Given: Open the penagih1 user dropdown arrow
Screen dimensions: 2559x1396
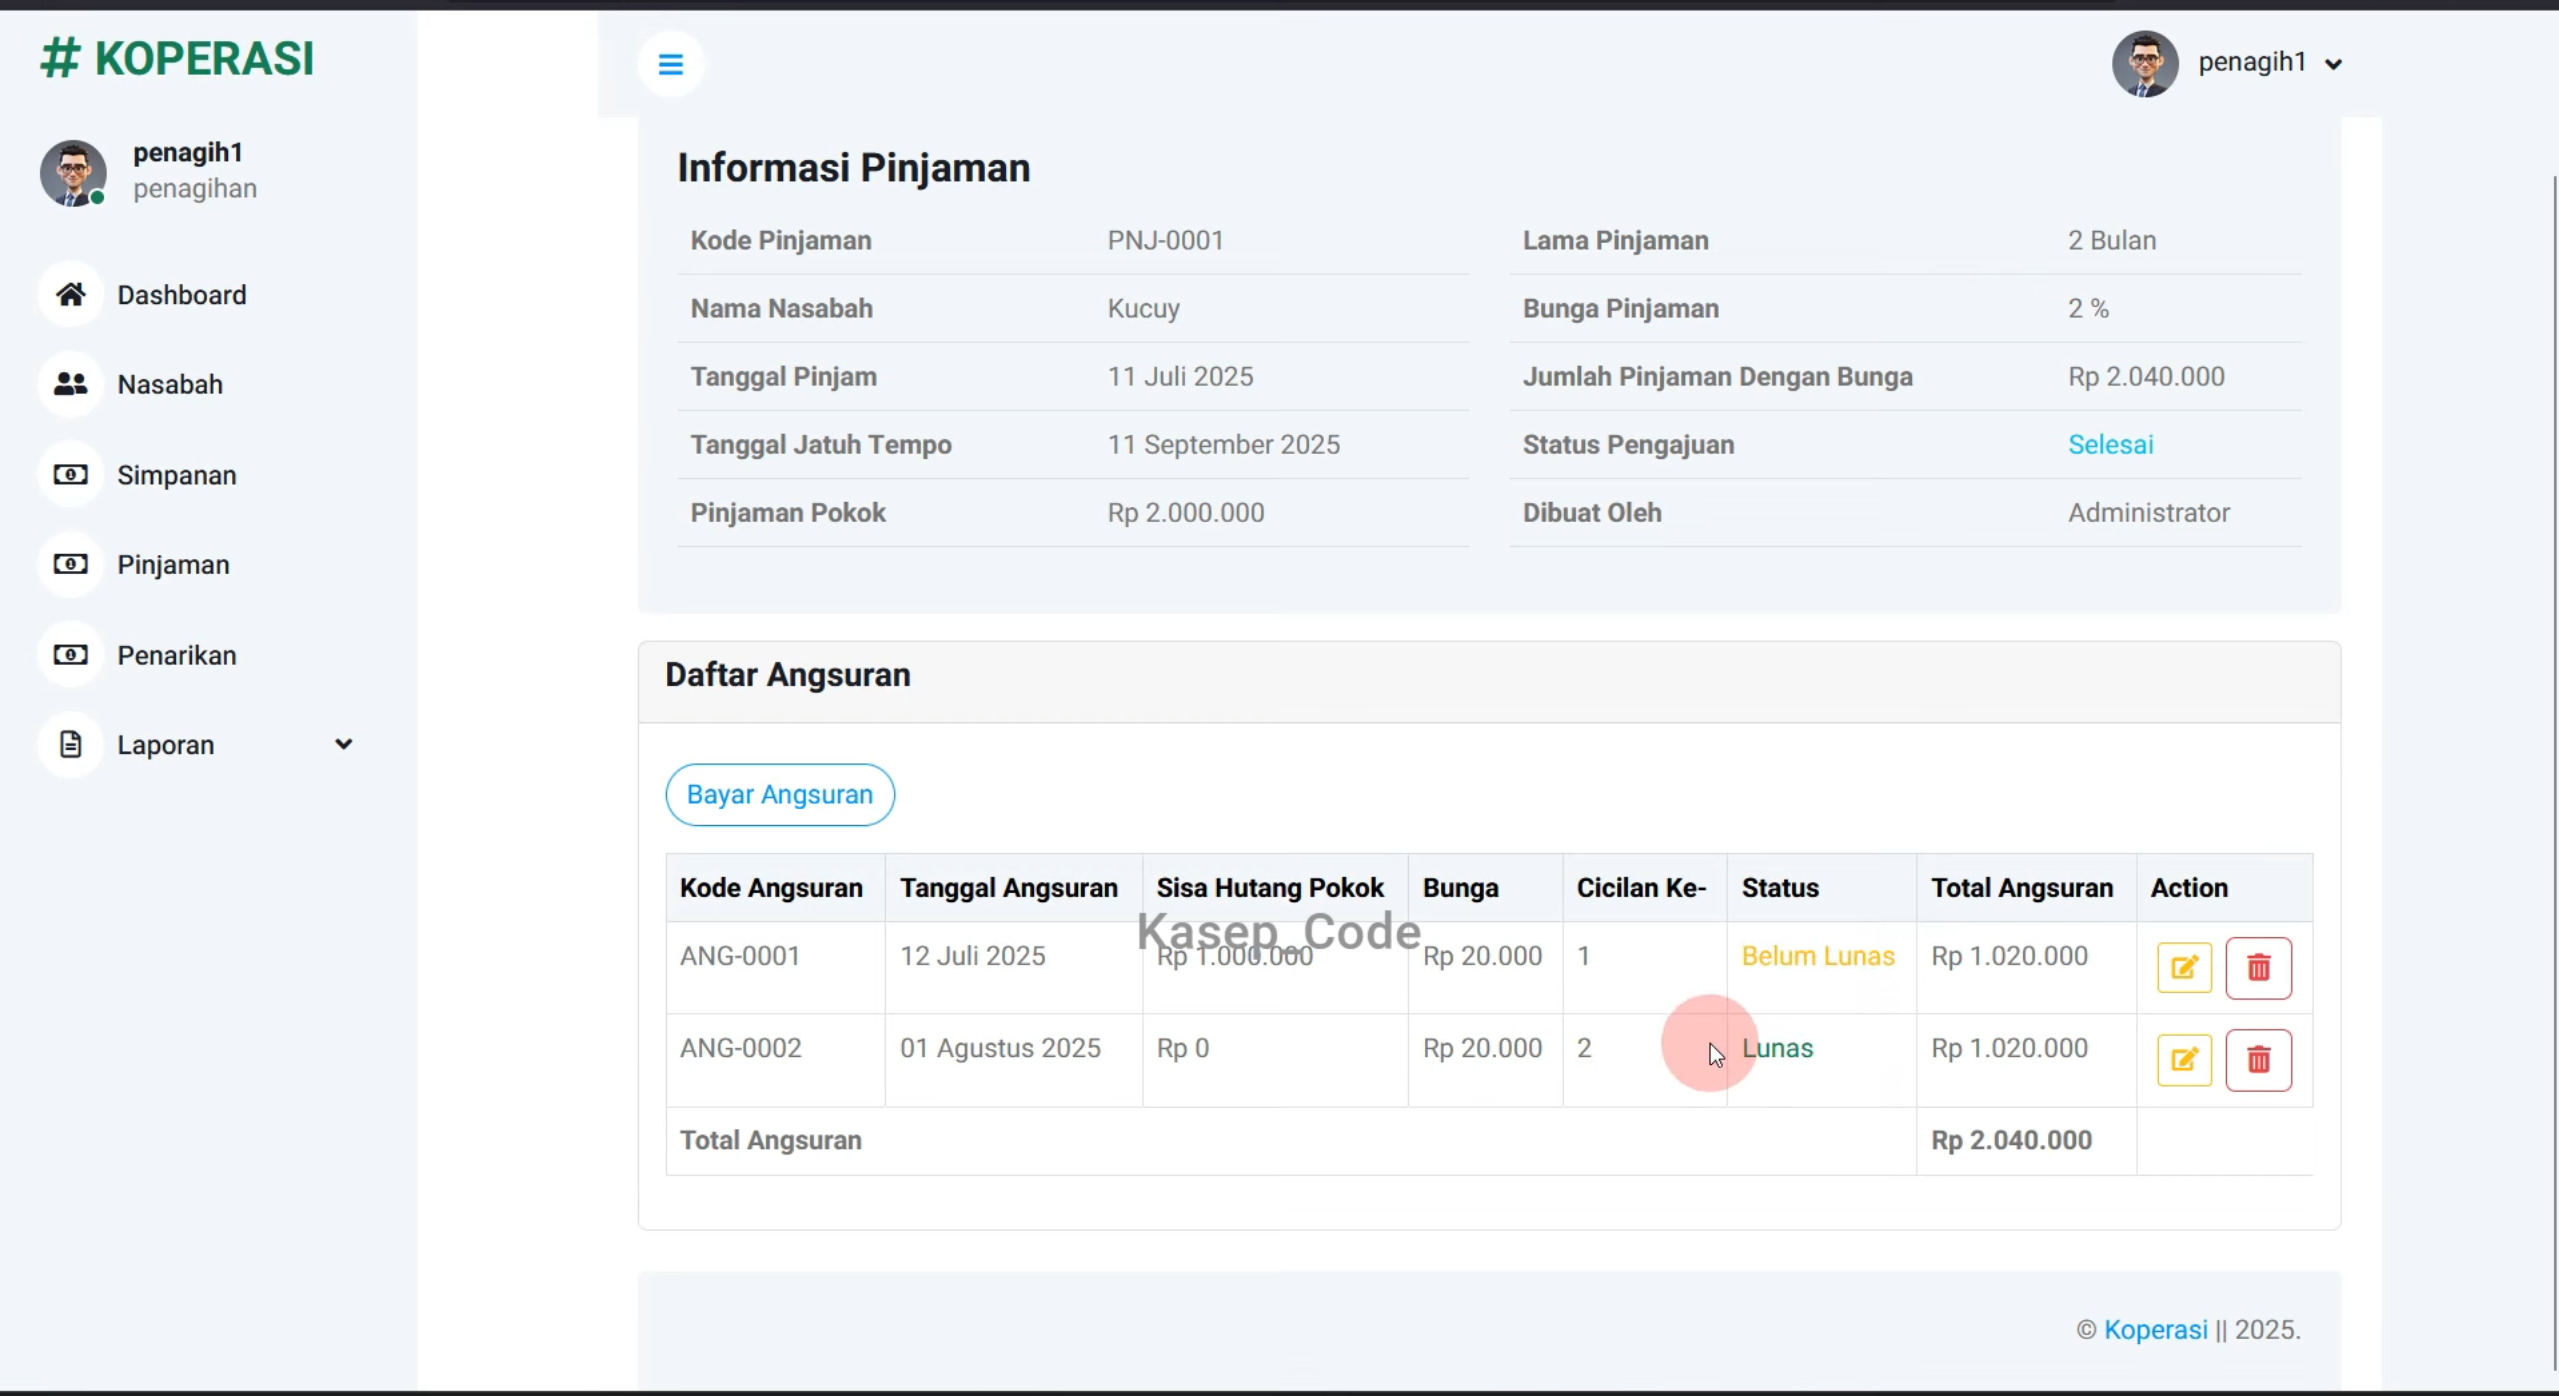Looking at the screenshot, I should point(2333,64).
